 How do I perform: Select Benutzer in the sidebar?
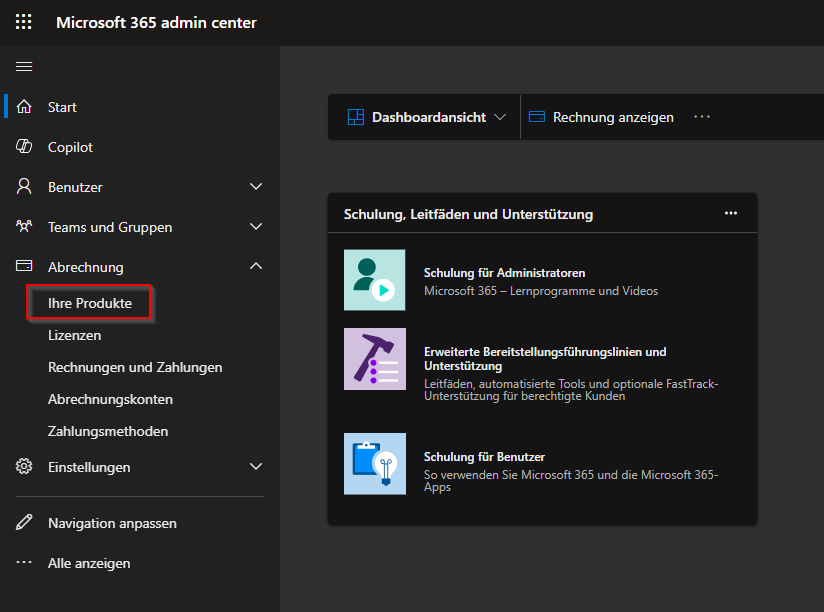(x=75, y=187)
